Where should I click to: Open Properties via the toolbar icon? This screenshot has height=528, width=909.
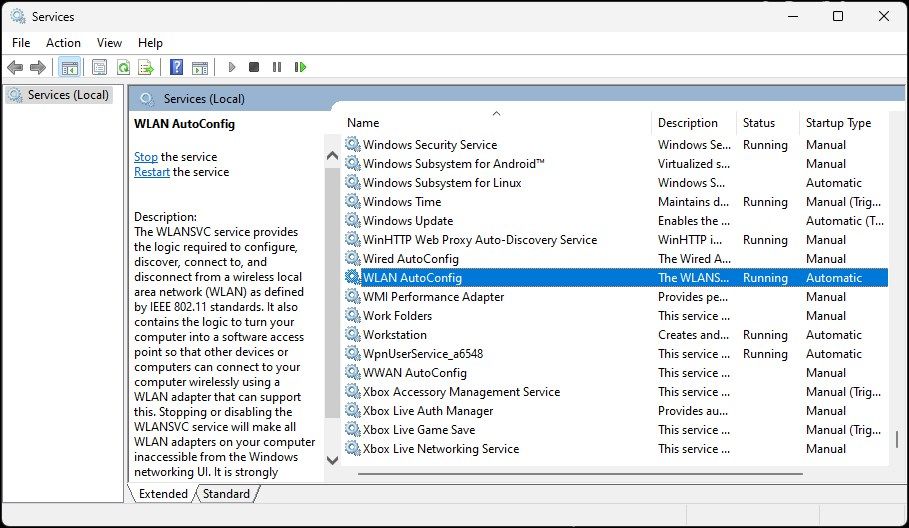coord(99,67)
